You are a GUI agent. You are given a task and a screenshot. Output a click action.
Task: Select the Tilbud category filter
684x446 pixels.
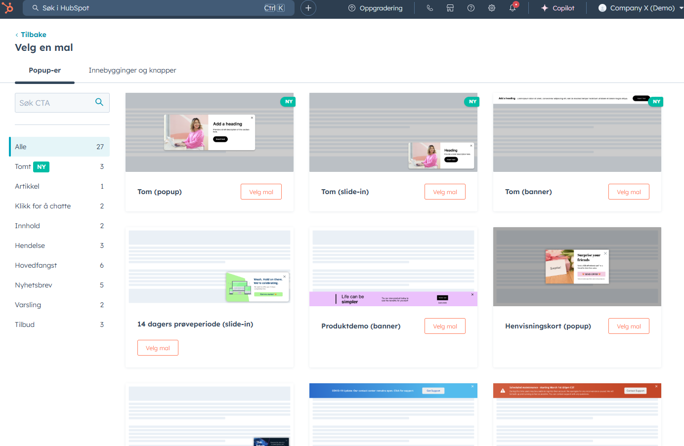coord(59,324)
